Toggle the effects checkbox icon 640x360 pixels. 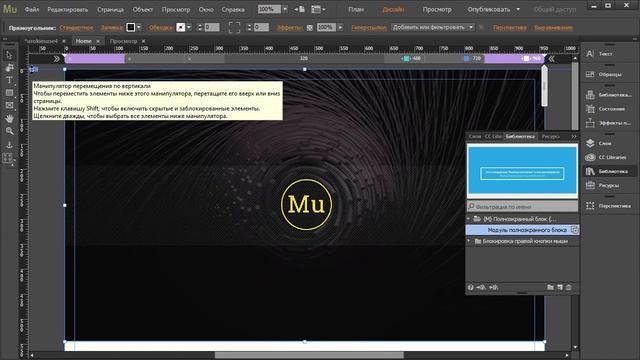coord(310,28)
